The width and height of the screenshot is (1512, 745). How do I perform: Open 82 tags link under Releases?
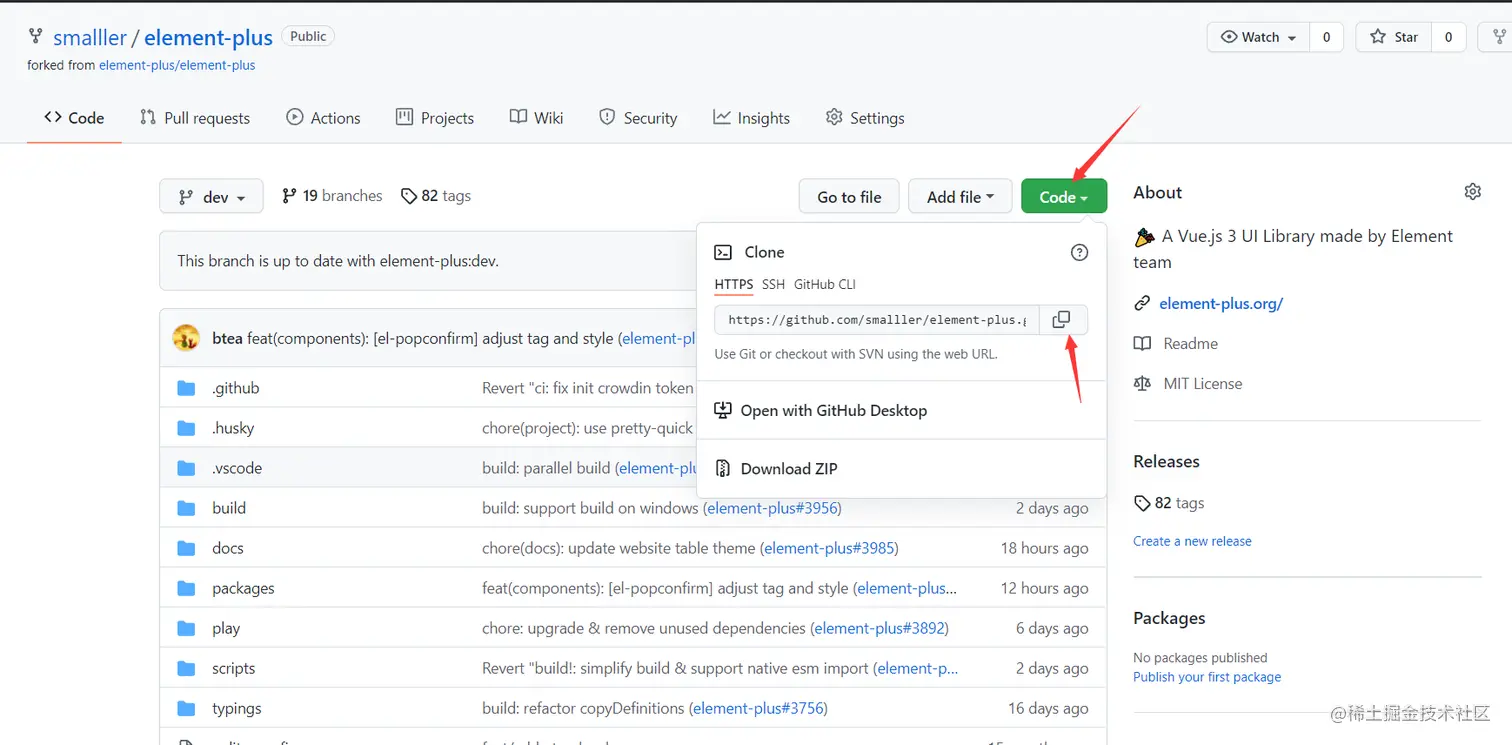(1179, 503)
